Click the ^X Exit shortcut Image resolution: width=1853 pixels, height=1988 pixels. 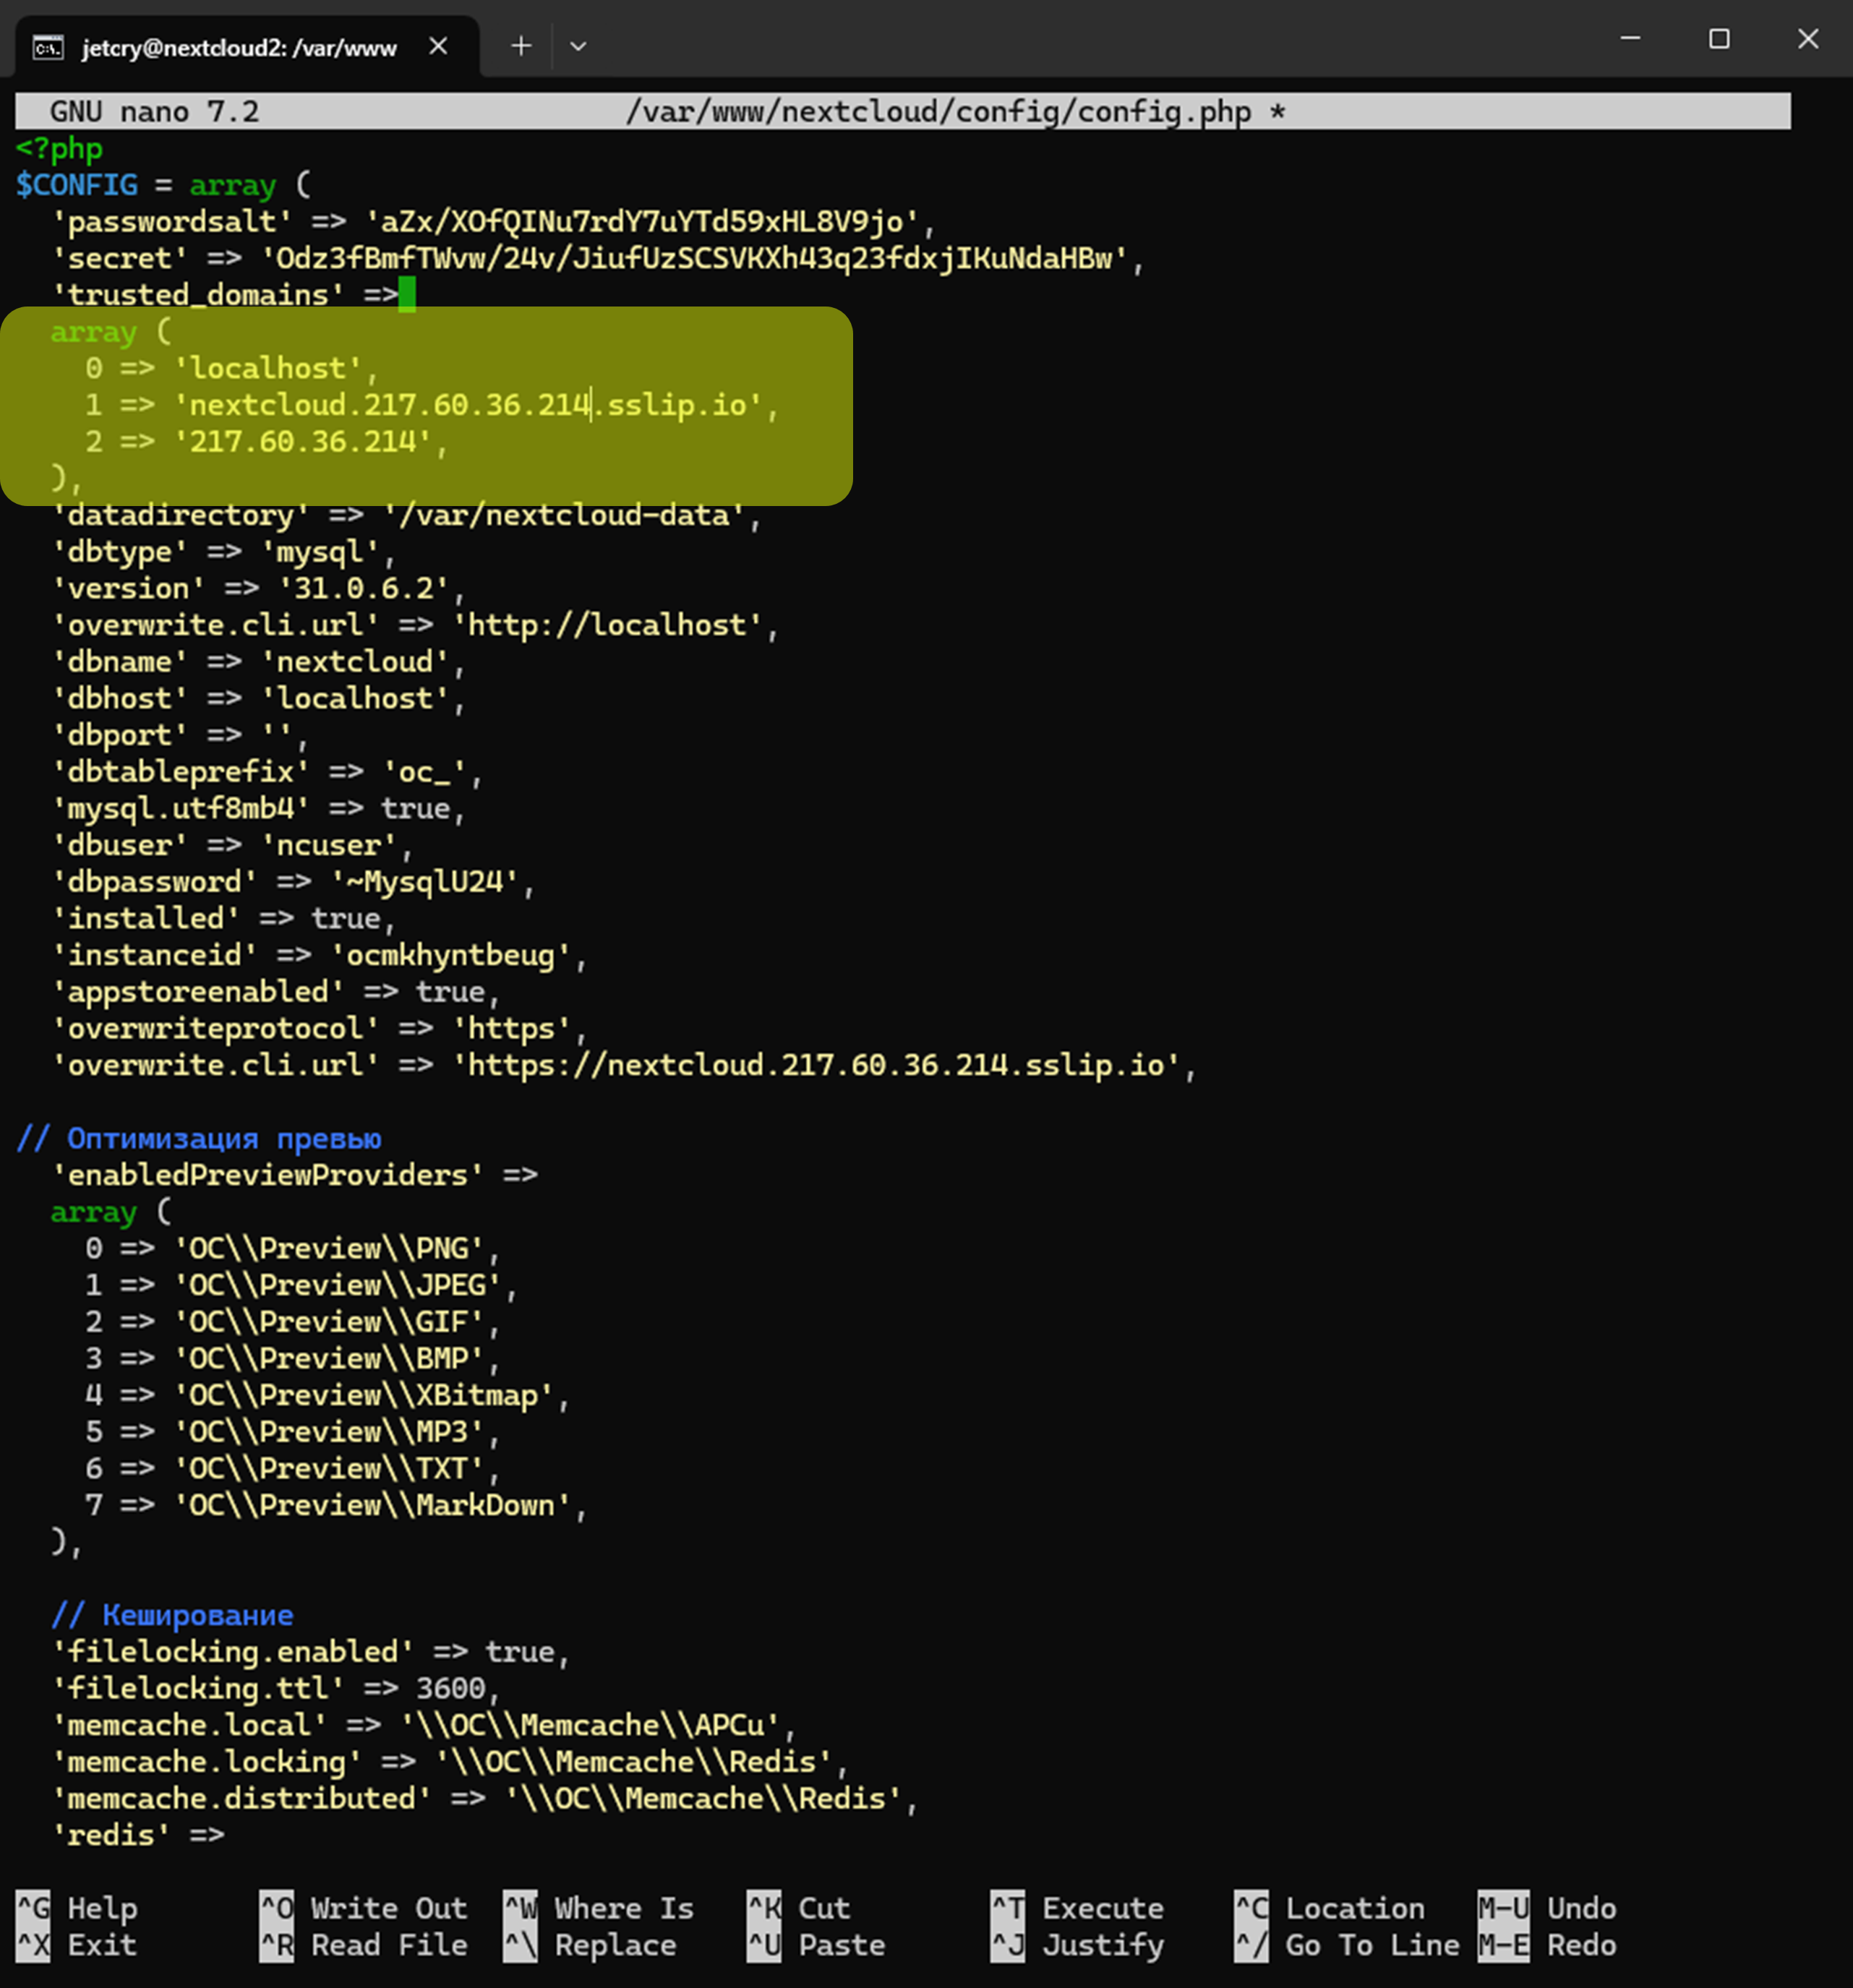[x=77, y=1945]
